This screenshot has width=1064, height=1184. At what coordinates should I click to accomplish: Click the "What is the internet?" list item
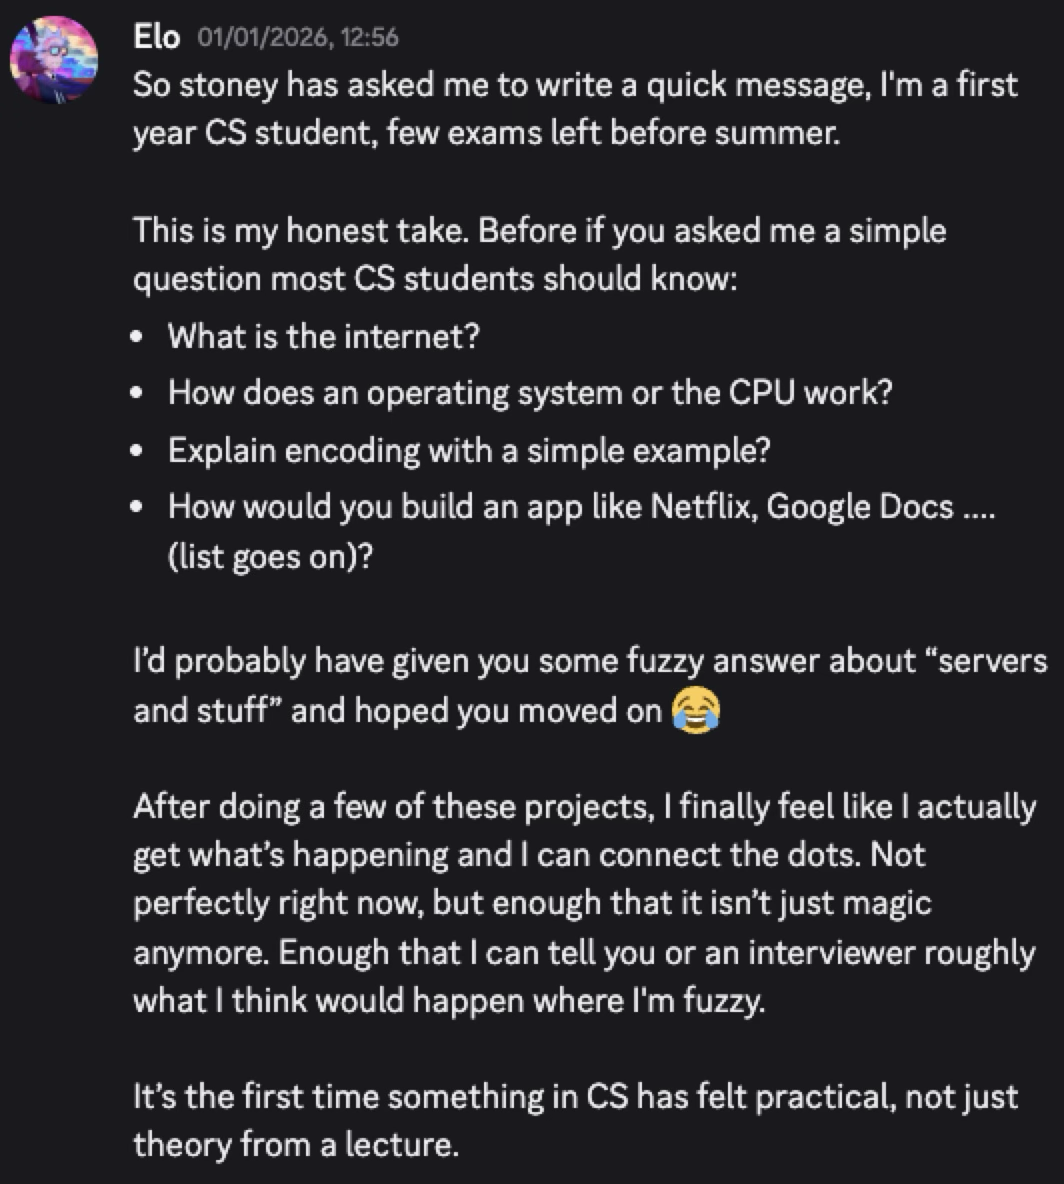[x=324, y=336]
